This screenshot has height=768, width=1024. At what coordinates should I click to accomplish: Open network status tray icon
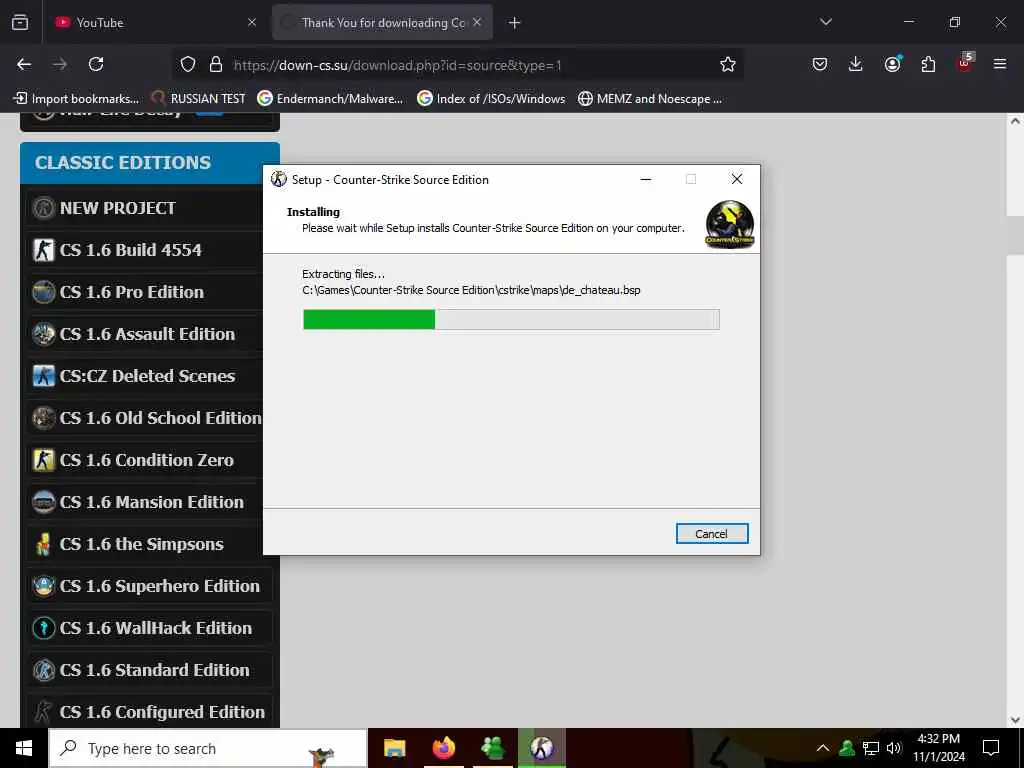click(x=871, y=748)
